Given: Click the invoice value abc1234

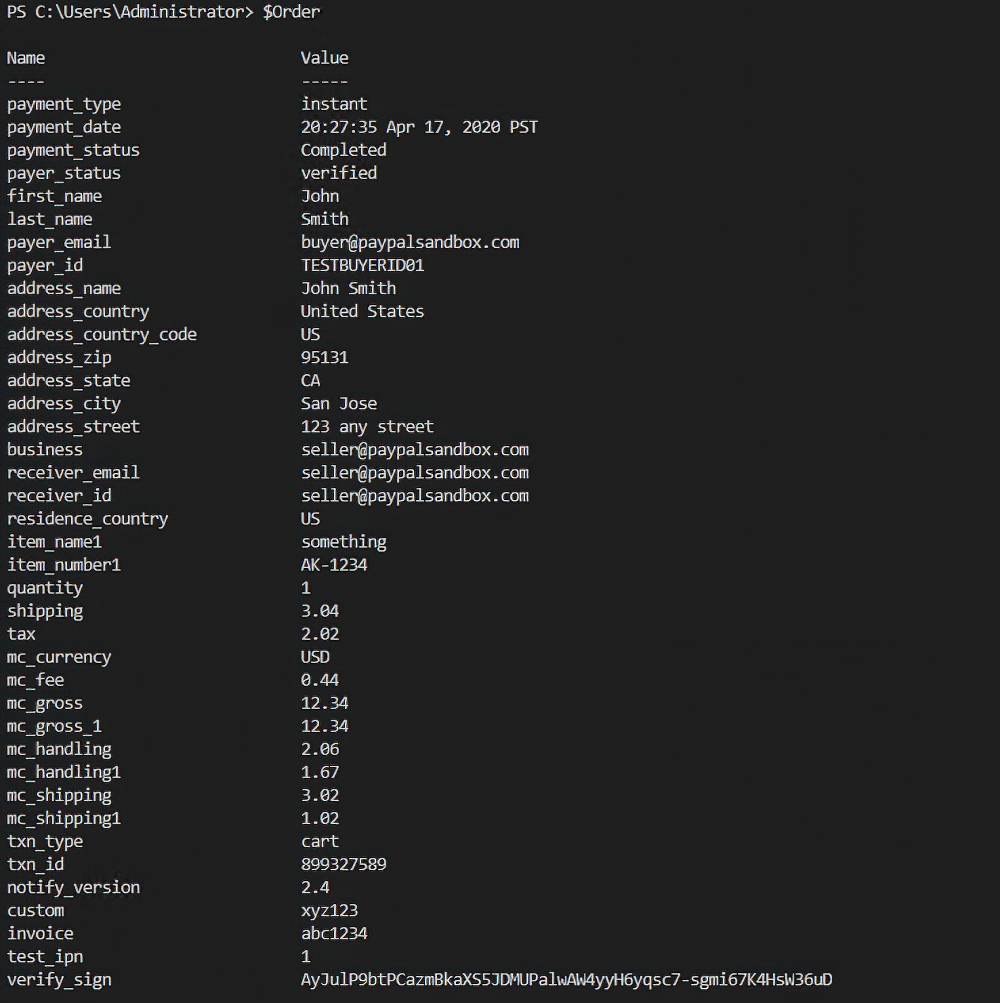Looking at the screenshot, I should click(334, 933).
